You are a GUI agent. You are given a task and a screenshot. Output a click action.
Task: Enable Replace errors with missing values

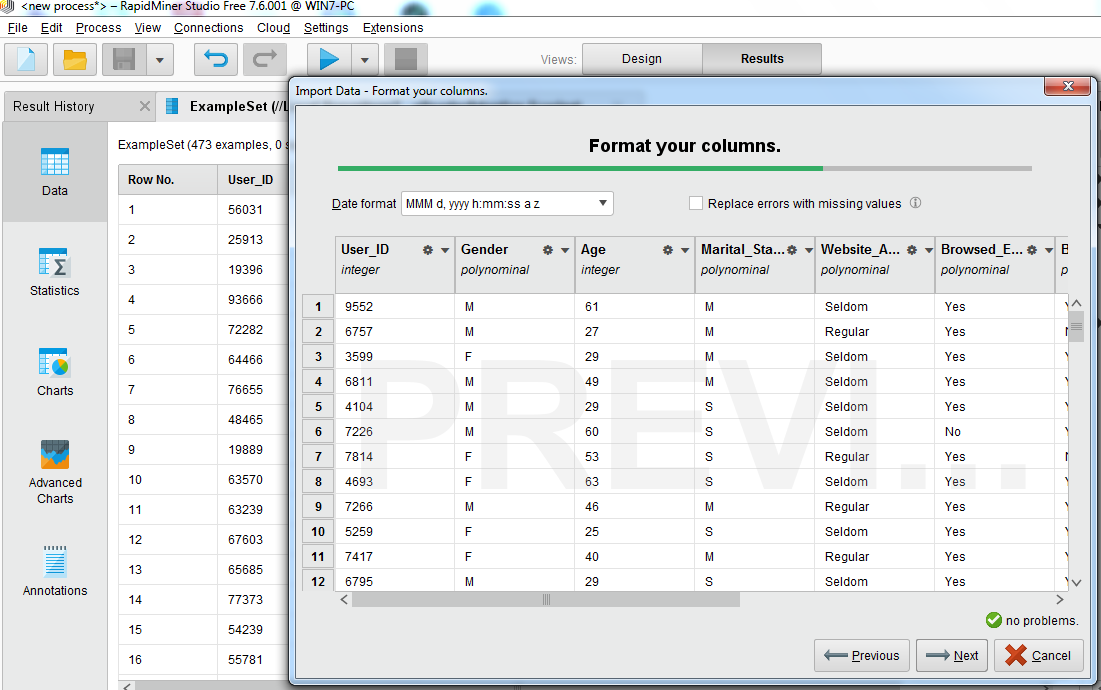[695, 203]
